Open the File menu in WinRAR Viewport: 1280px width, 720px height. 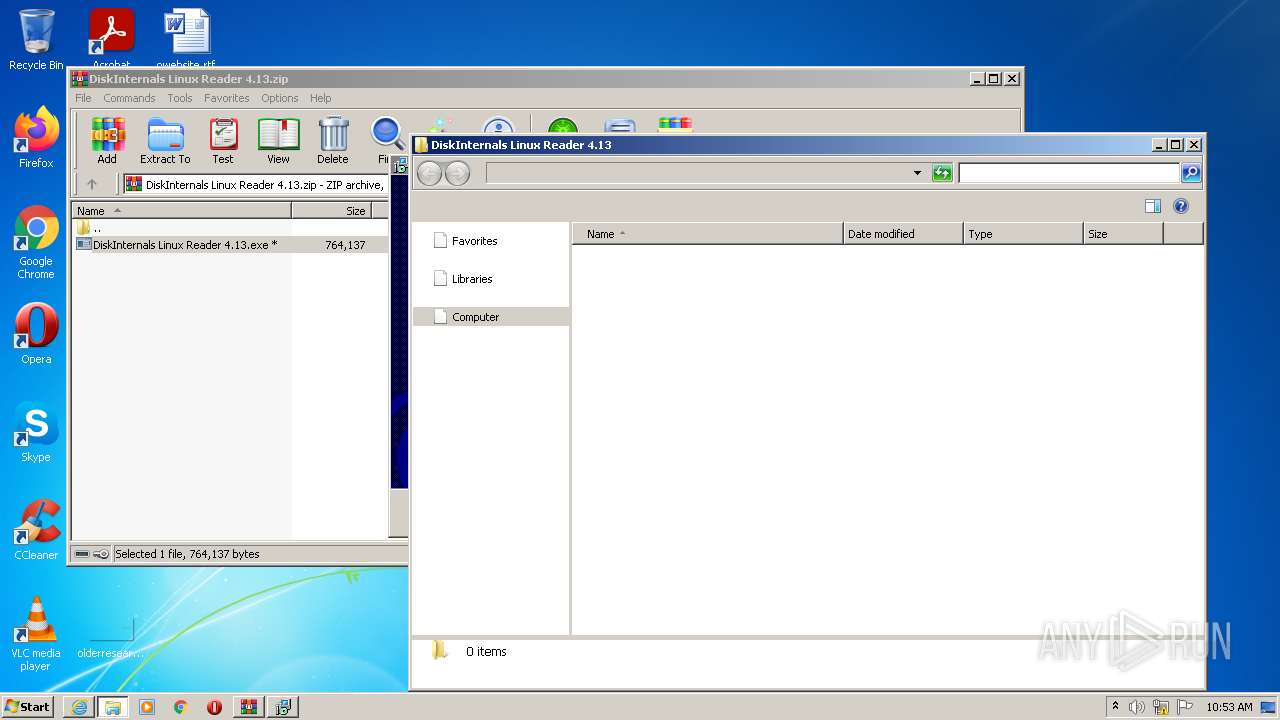point(83,98)
